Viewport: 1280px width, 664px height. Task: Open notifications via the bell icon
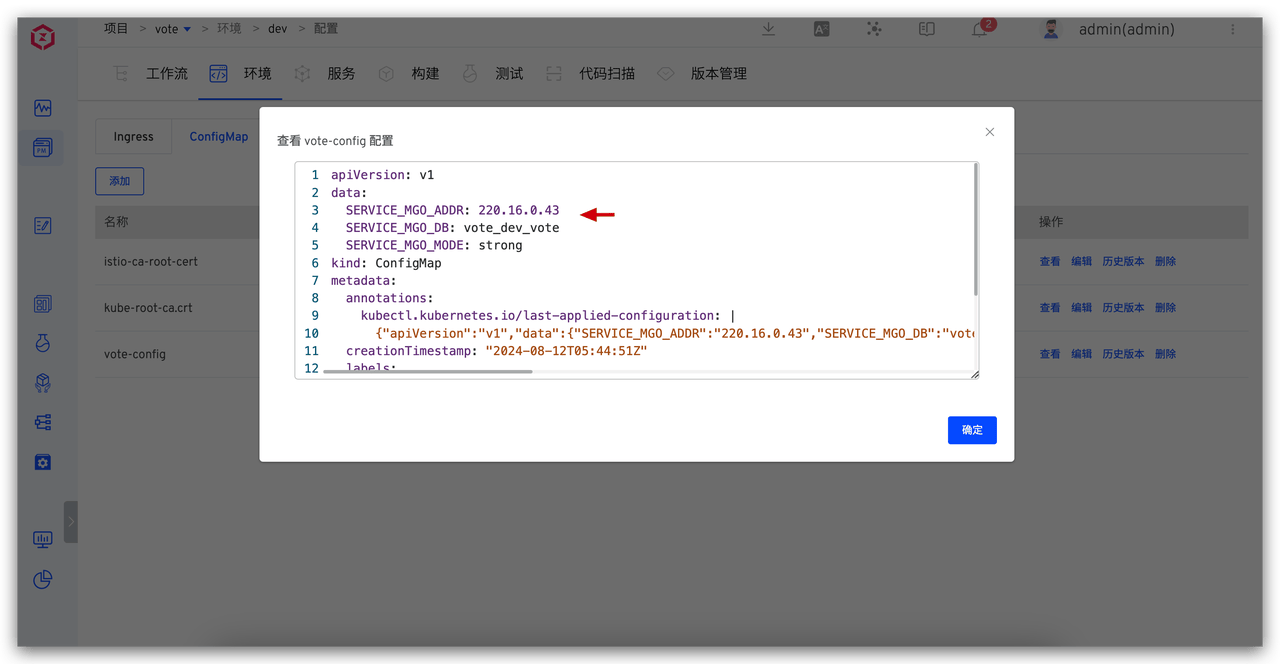click(x=978, y=30)
